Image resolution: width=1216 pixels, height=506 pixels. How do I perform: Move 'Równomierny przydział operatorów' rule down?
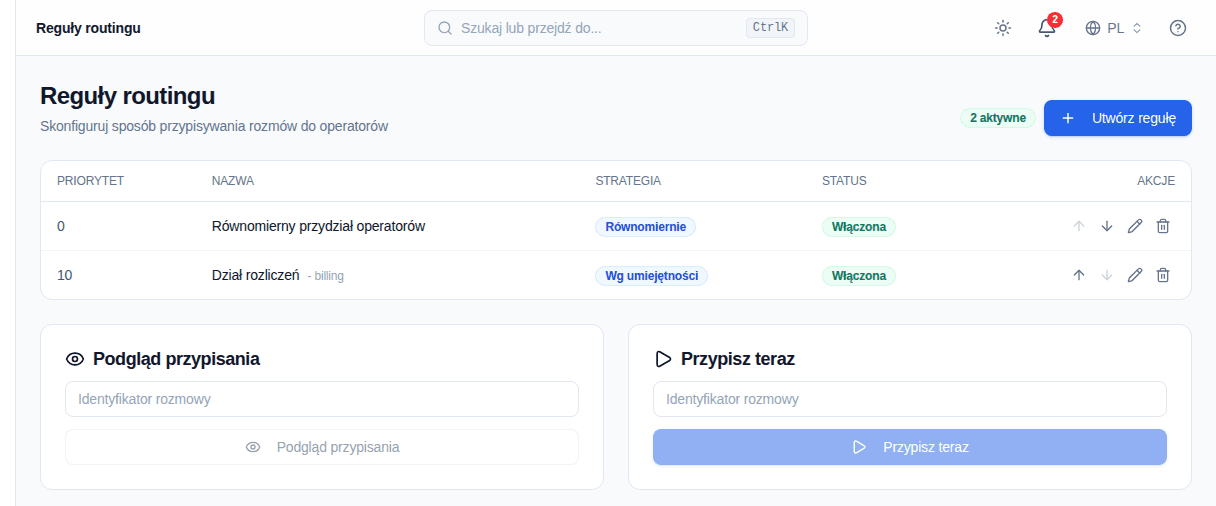click(1107, 226)
